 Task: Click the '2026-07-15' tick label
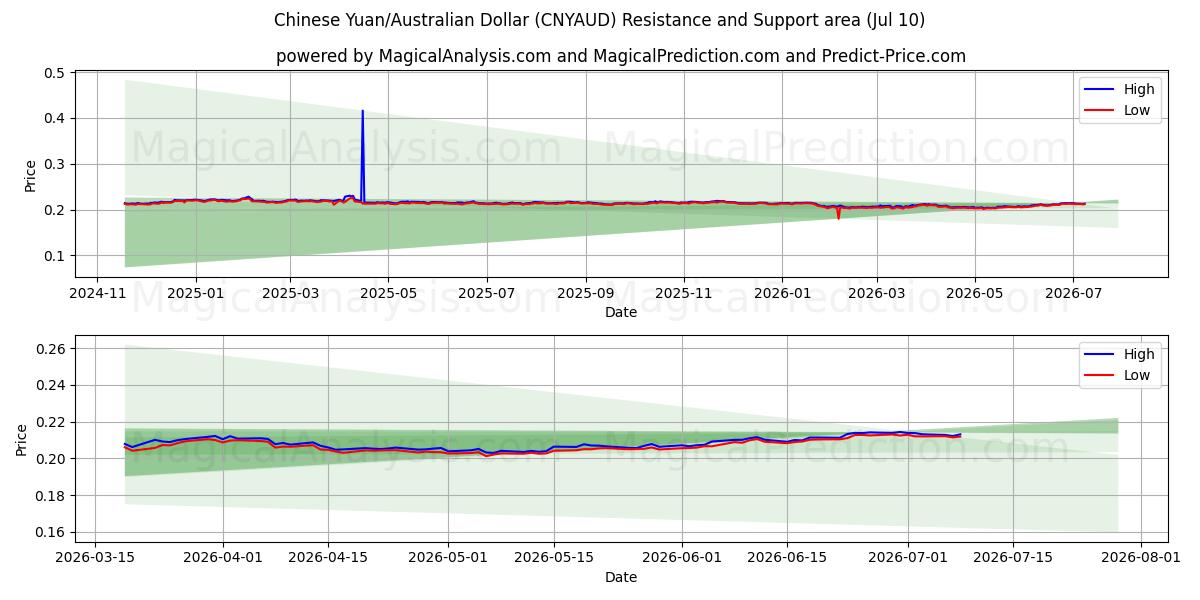(x=1011, y=558)
